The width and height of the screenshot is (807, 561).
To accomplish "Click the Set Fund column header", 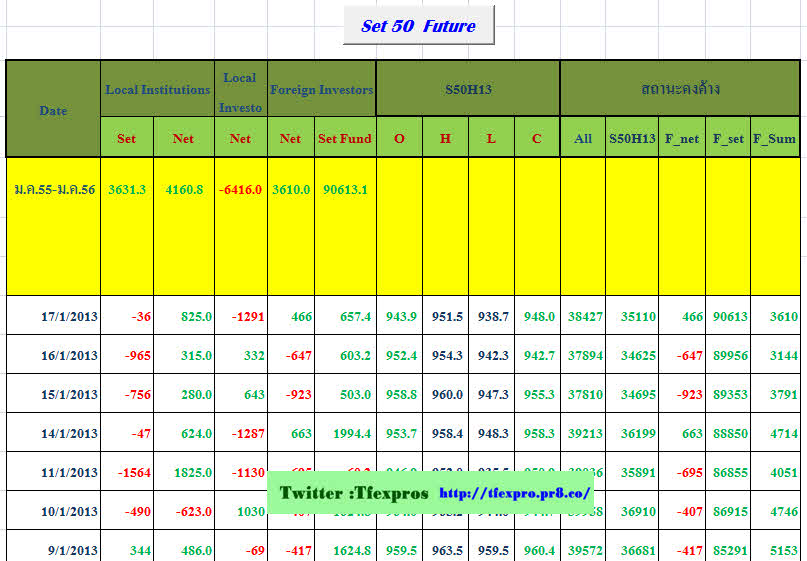I will (x=345, y=138).
